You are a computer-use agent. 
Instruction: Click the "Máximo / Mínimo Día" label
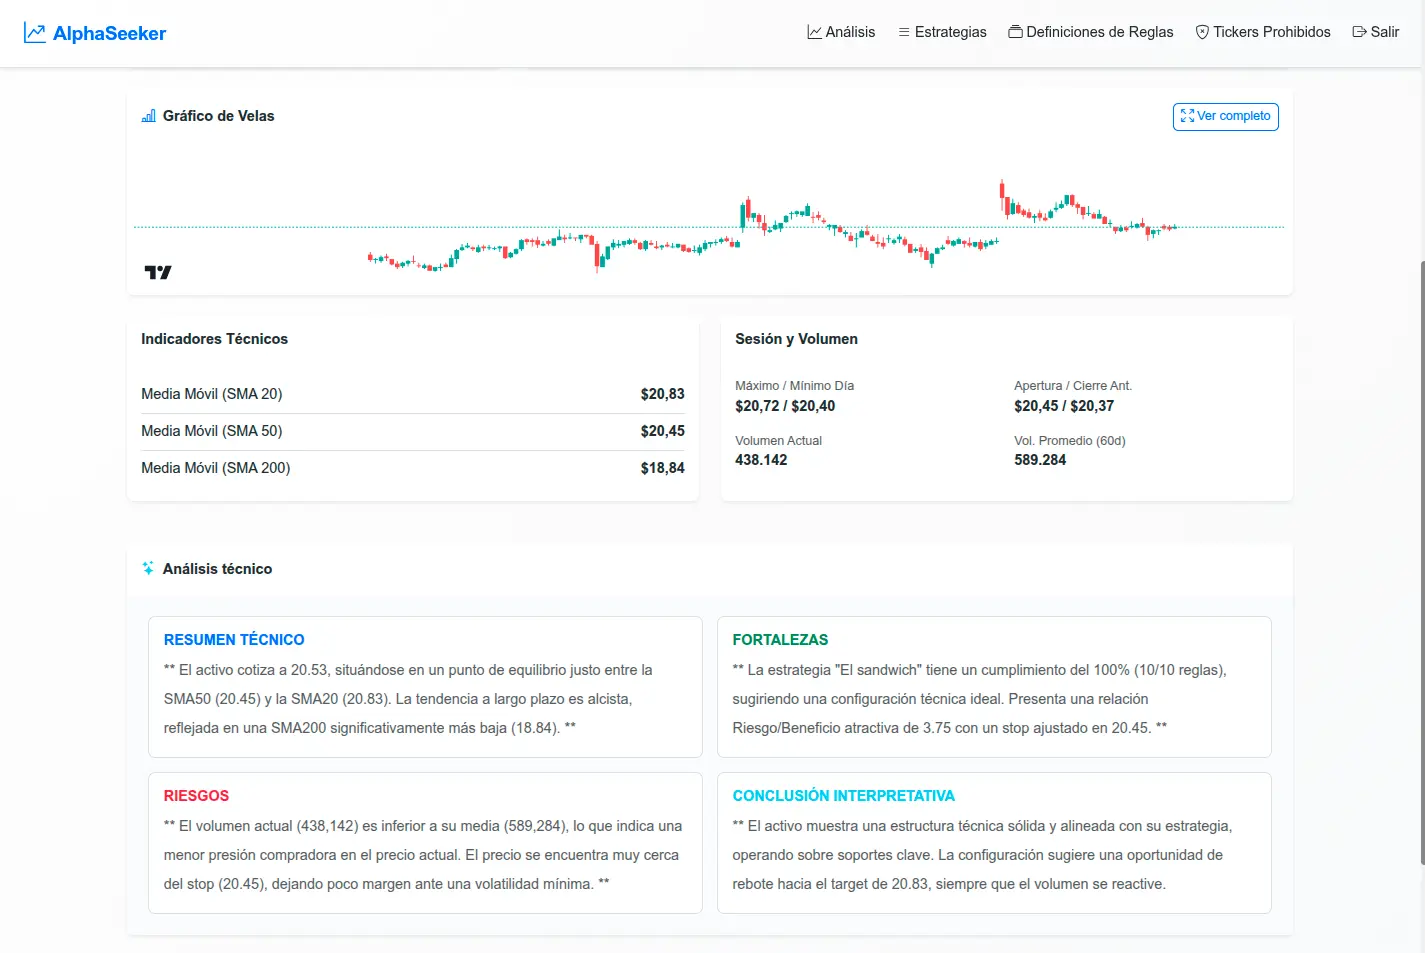(794, 386)
